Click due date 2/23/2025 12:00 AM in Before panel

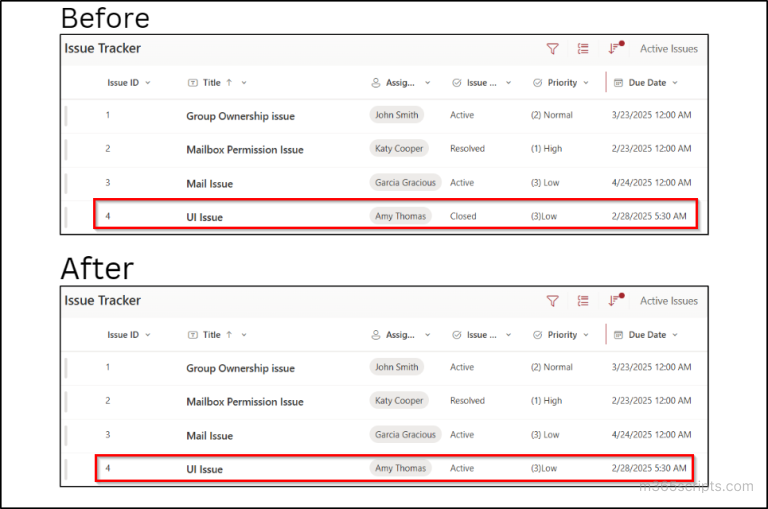coord(651,148)
